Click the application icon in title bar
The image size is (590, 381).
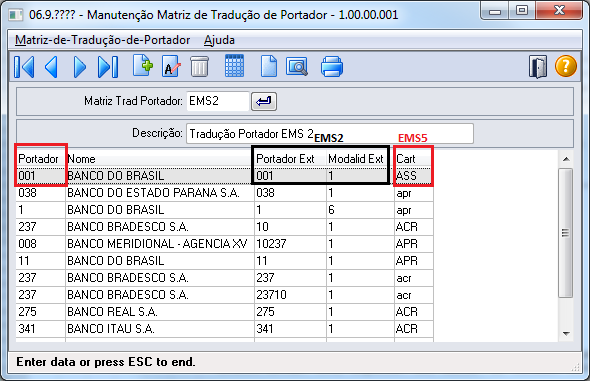coord(16,15)
